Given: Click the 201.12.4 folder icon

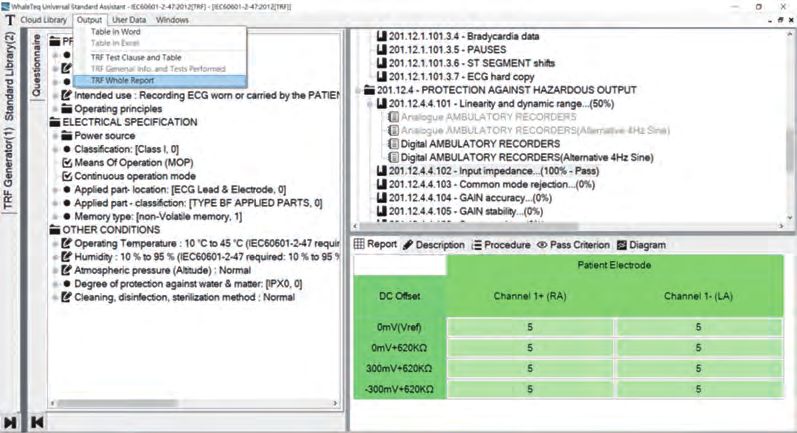Looking at the screenshot, I should pyautogui.click(x=370, y=90).
